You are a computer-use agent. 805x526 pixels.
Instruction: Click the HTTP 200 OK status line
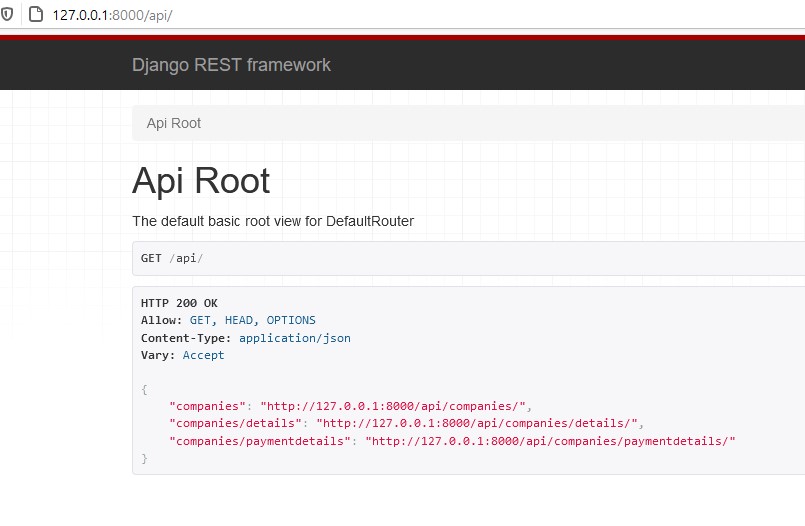[x=179, y=303]
